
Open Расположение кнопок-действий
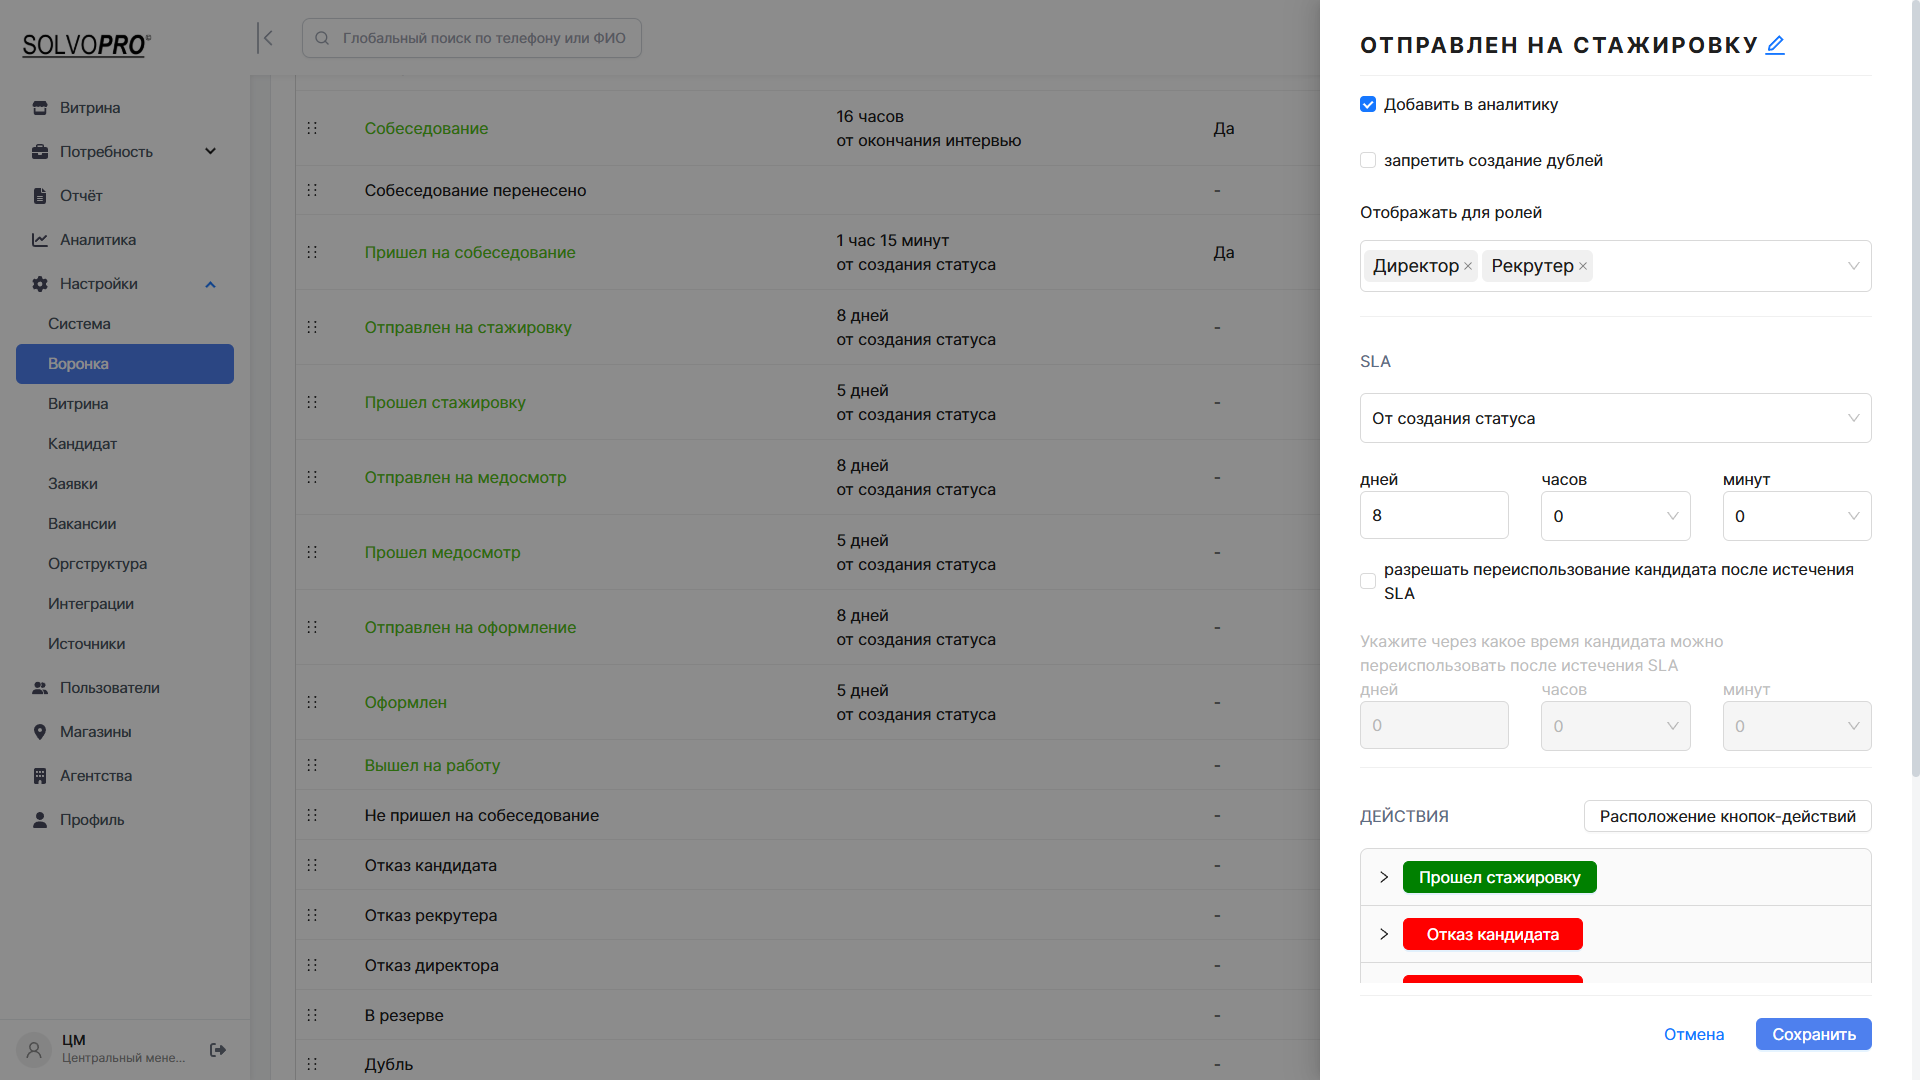point(1727,816)
